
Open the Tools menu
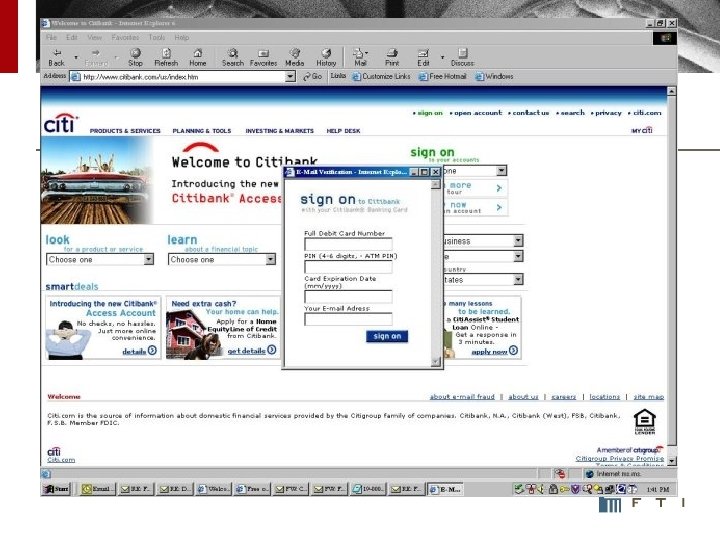(157, 37)
